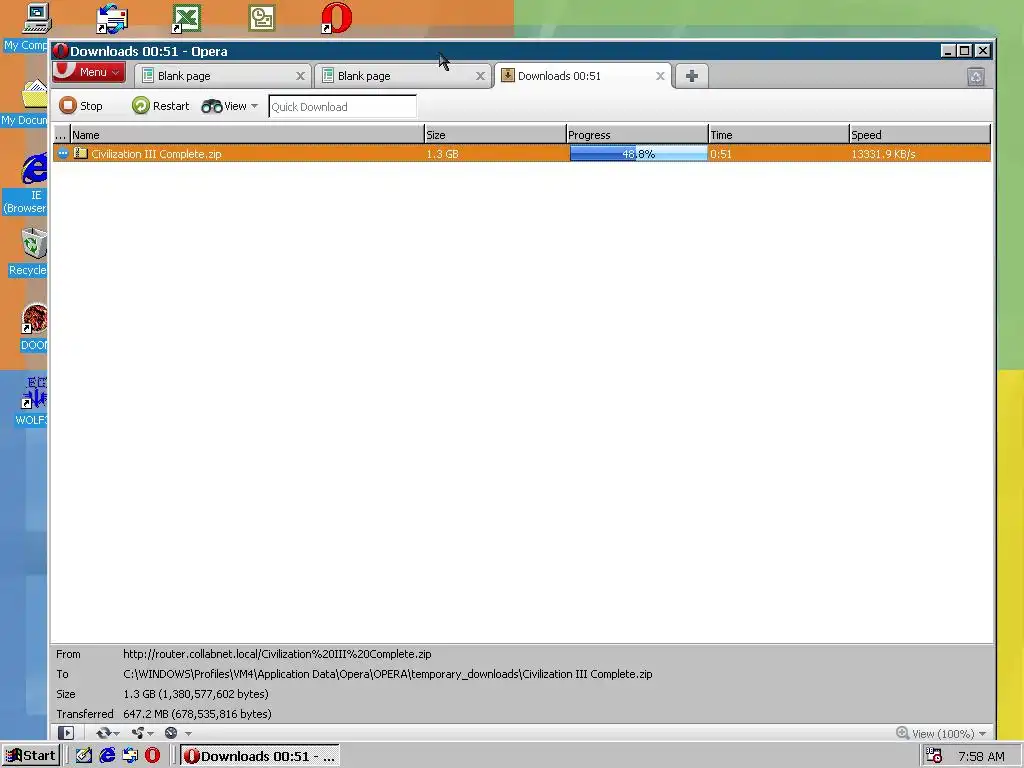Click the 48.8% progress bar

point(638,153)
